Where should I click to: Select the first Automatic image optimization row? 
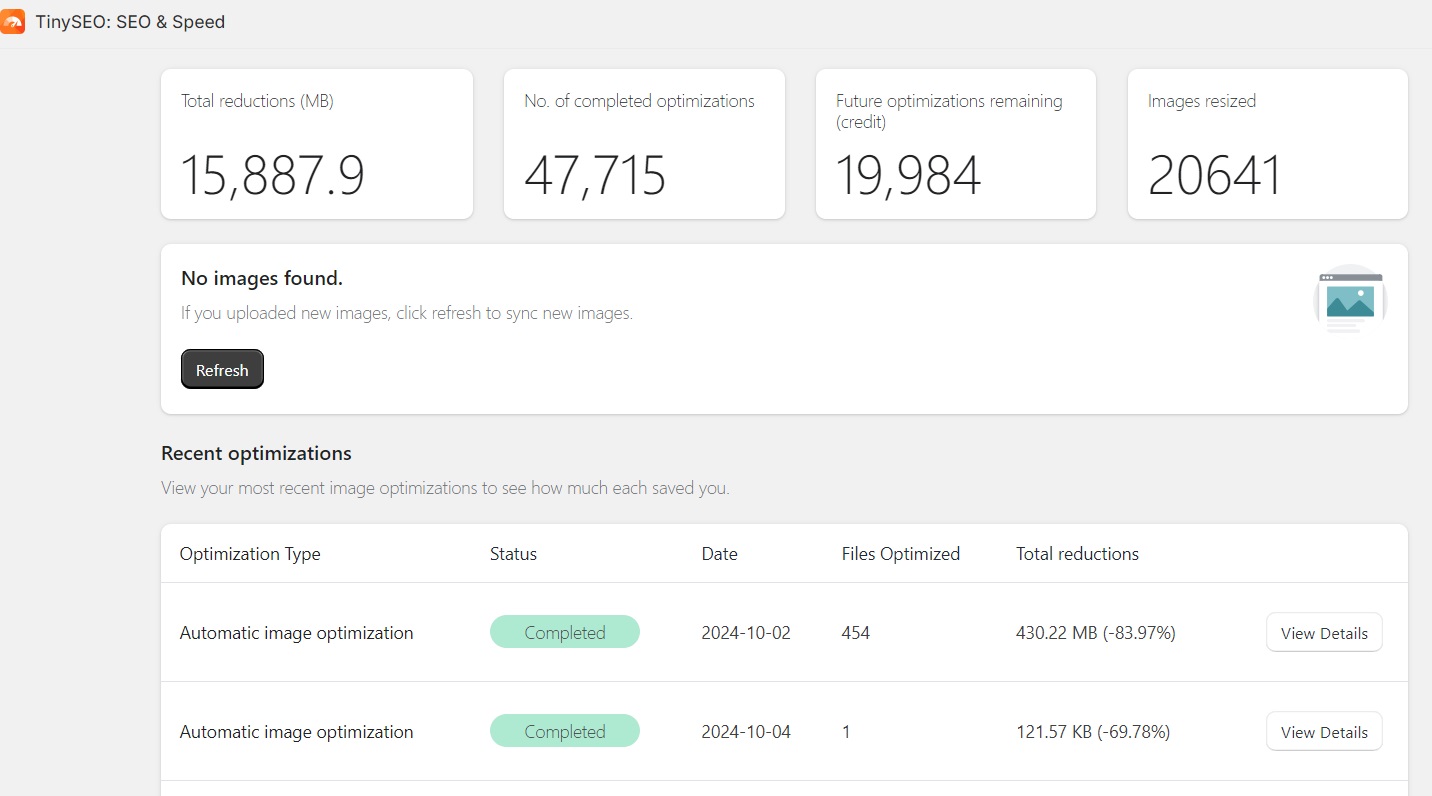point(296,632)
